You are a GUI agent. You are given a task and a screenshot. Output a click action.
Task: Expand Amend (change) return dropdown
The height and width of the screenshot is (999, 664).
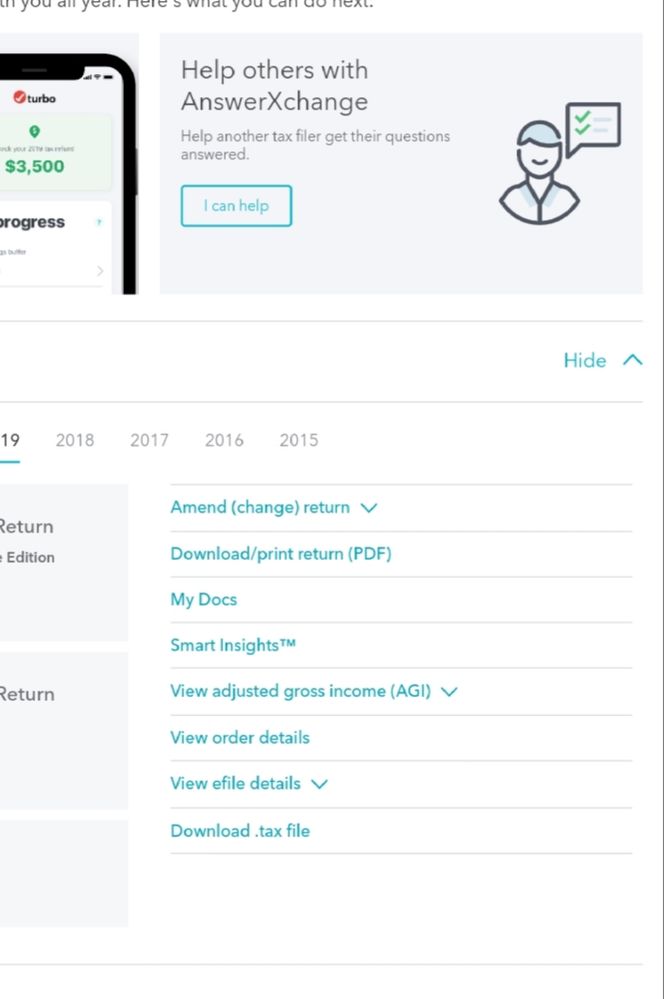(369, 508)
